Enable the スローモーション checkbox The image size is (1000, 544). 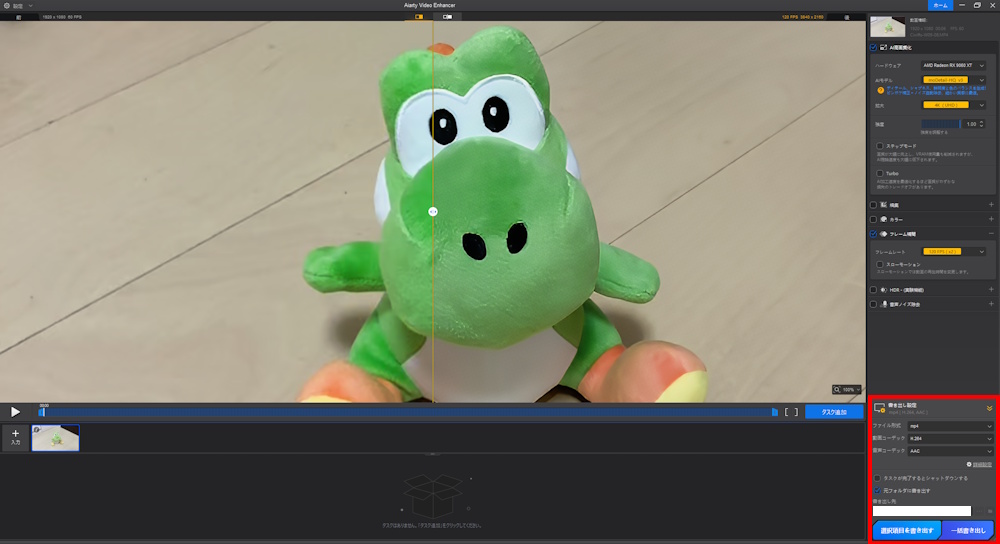tap(879, 265)
